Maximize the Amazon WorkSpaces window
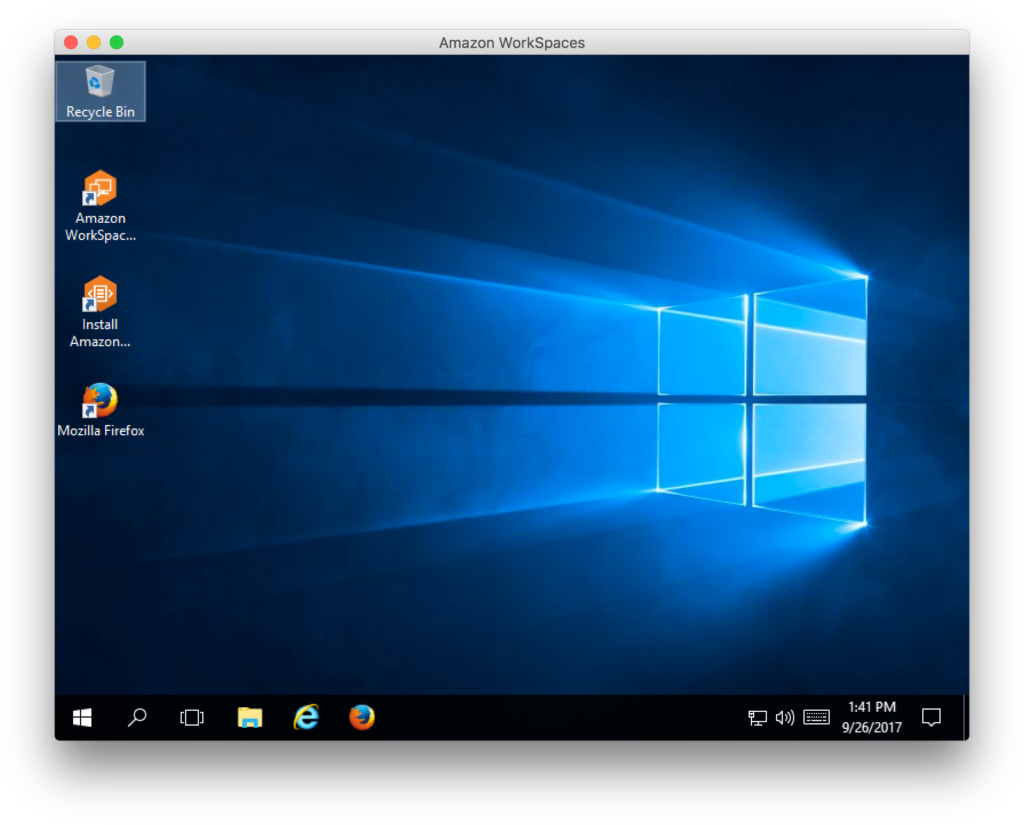Viewport: 1024px width, 825px height. click(x=117, y=42)
